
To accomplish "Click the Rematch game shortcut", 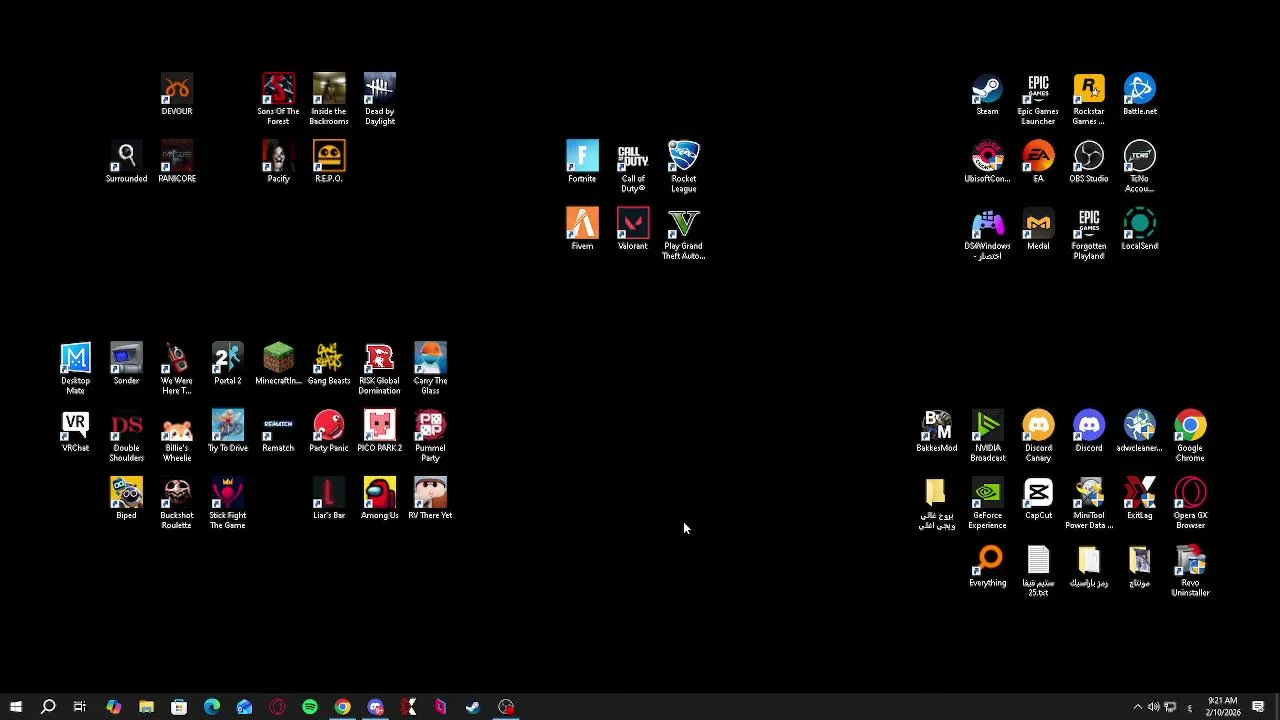I will click(x=278, y=431).
